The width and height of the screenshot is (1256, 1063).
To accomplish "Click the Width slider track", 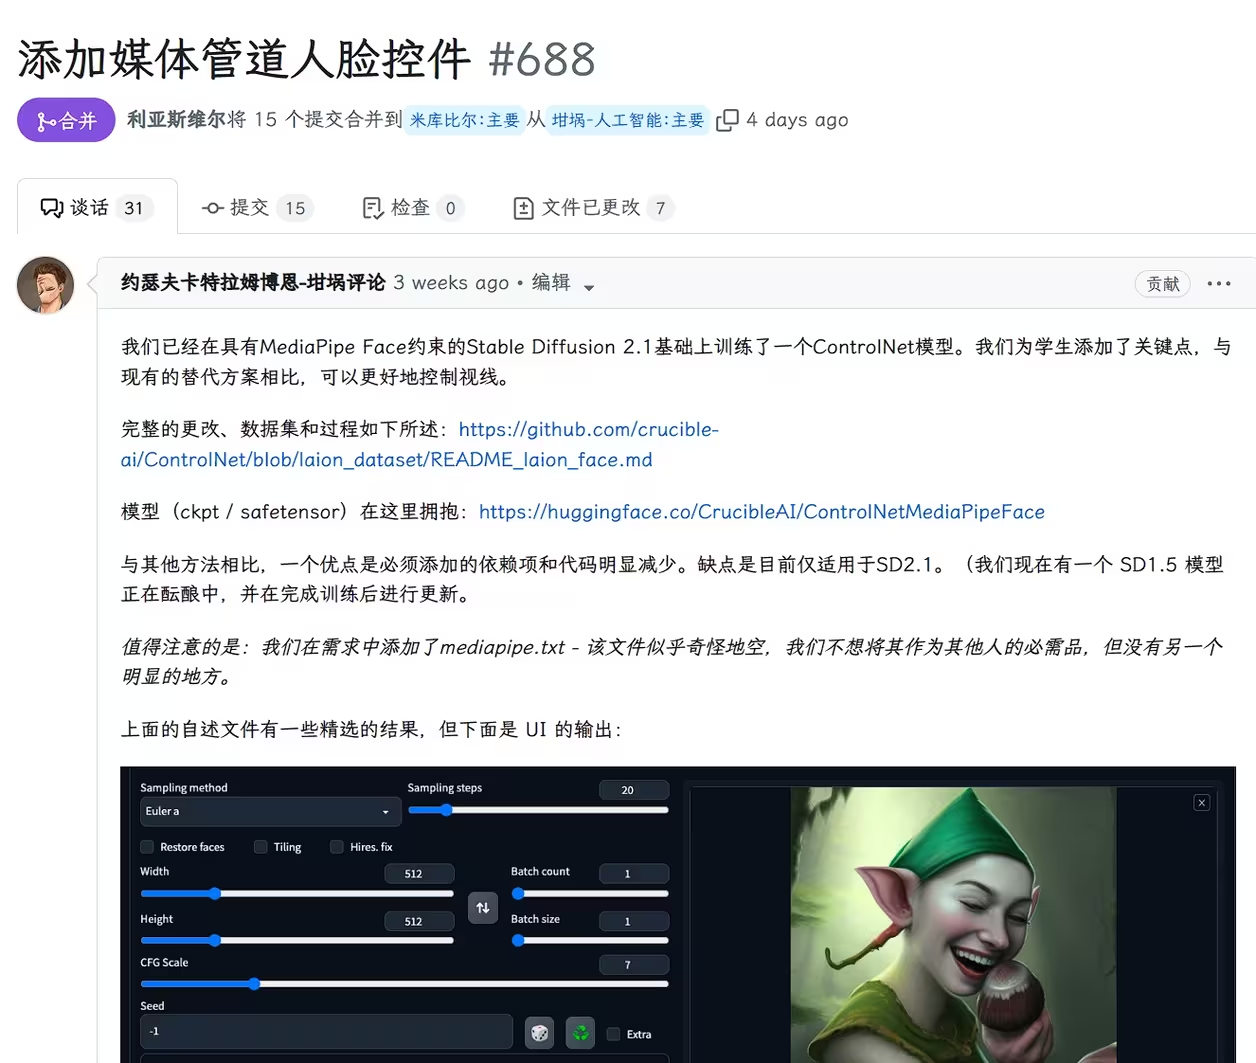I will [x=297, y=893].
